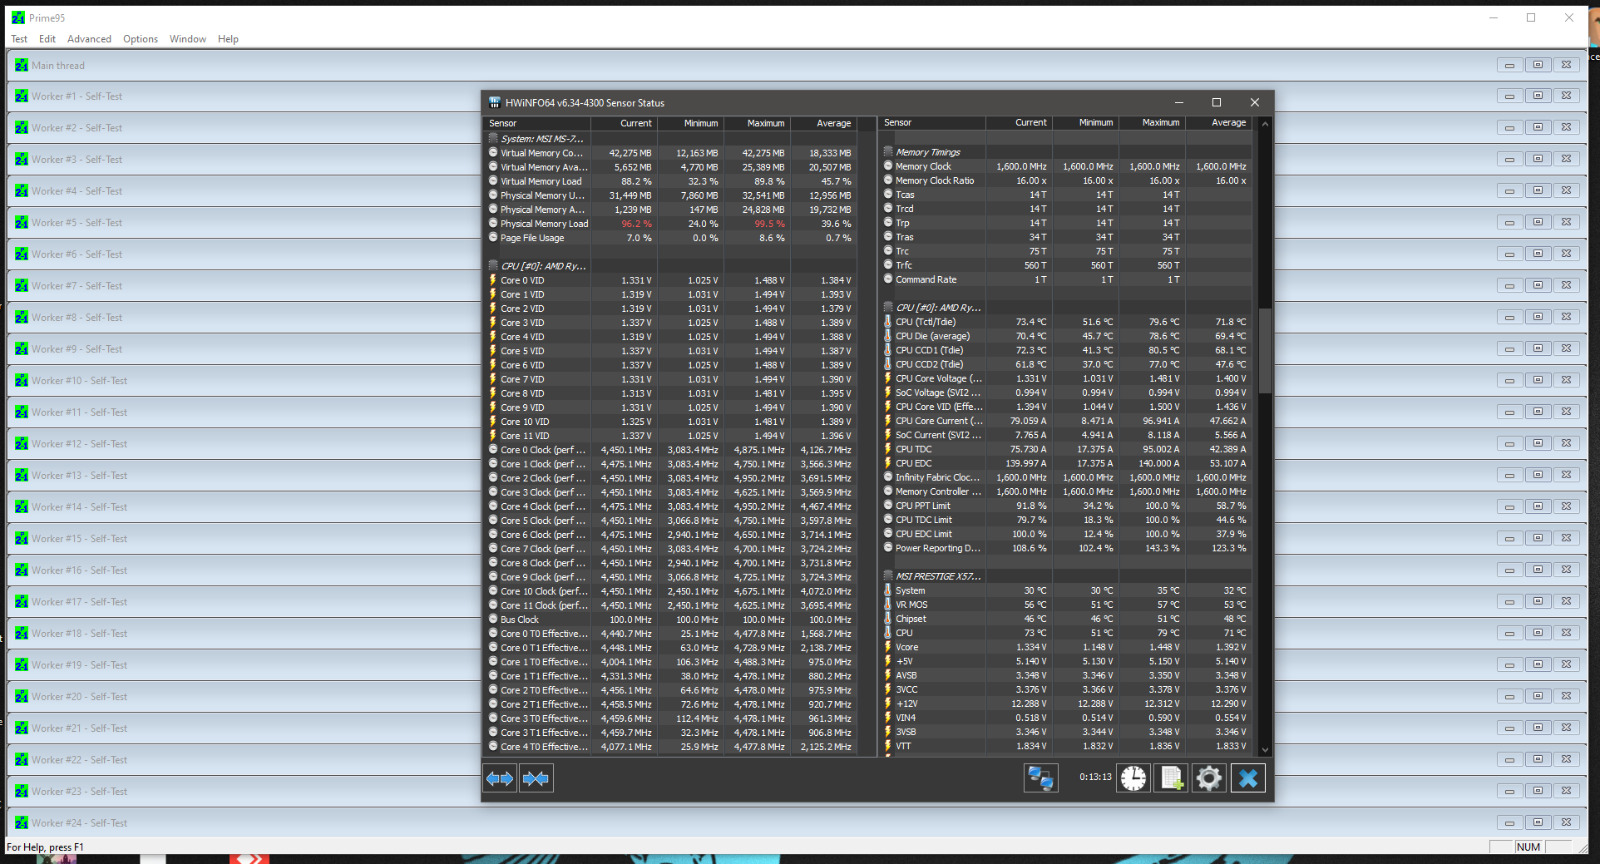1600x864 pixels.
Task: Click the Prime95 application icon in the title bar
Action: click(x=18, y=18)
